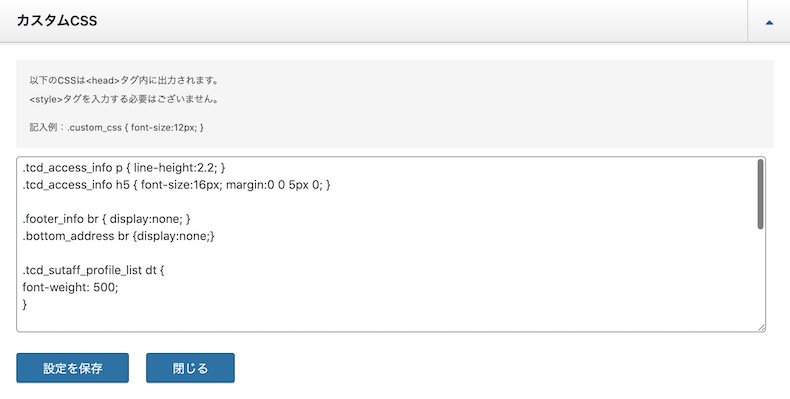Place cursor in the font-weight: 500 line
Screen dimensions: 790x399
71,288
